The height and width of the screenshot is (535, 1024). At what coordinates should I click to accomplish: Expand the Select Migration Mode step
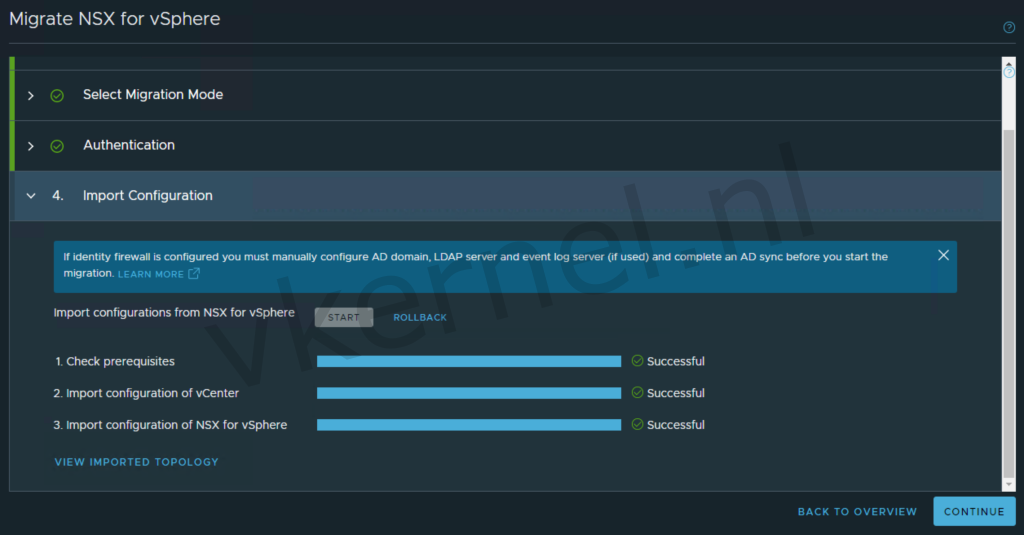[31, 95]
